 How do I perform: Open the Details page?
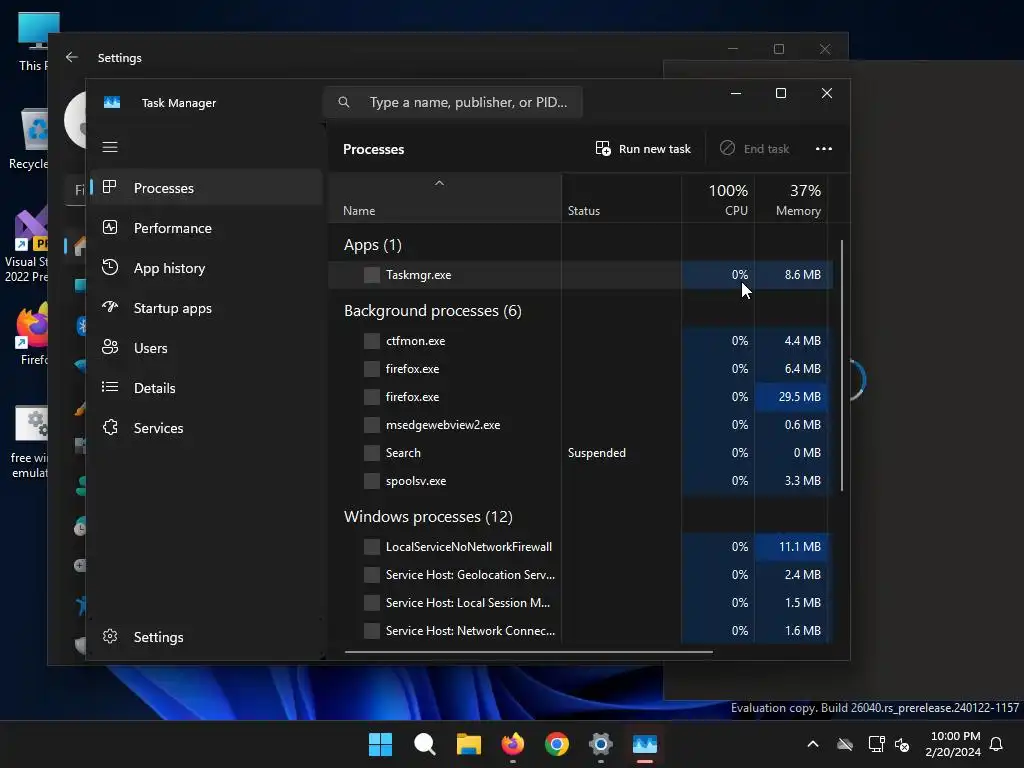click(206, 388)
